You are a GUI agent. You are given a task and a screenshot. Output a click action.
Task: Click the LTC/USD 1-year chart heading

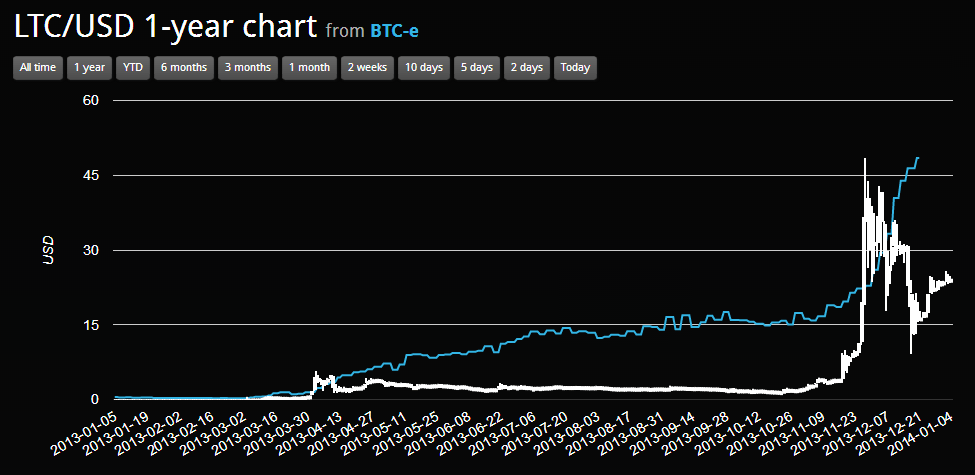(x=165, y=27)
